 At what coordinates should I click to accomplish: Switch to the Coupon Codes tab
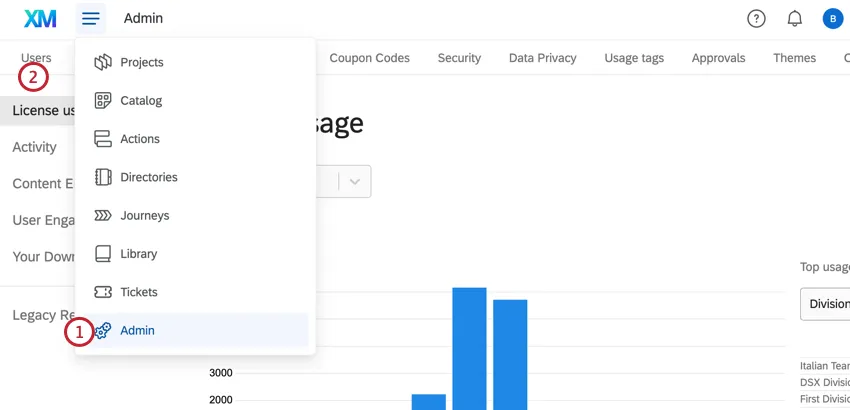tap(370, 58)
